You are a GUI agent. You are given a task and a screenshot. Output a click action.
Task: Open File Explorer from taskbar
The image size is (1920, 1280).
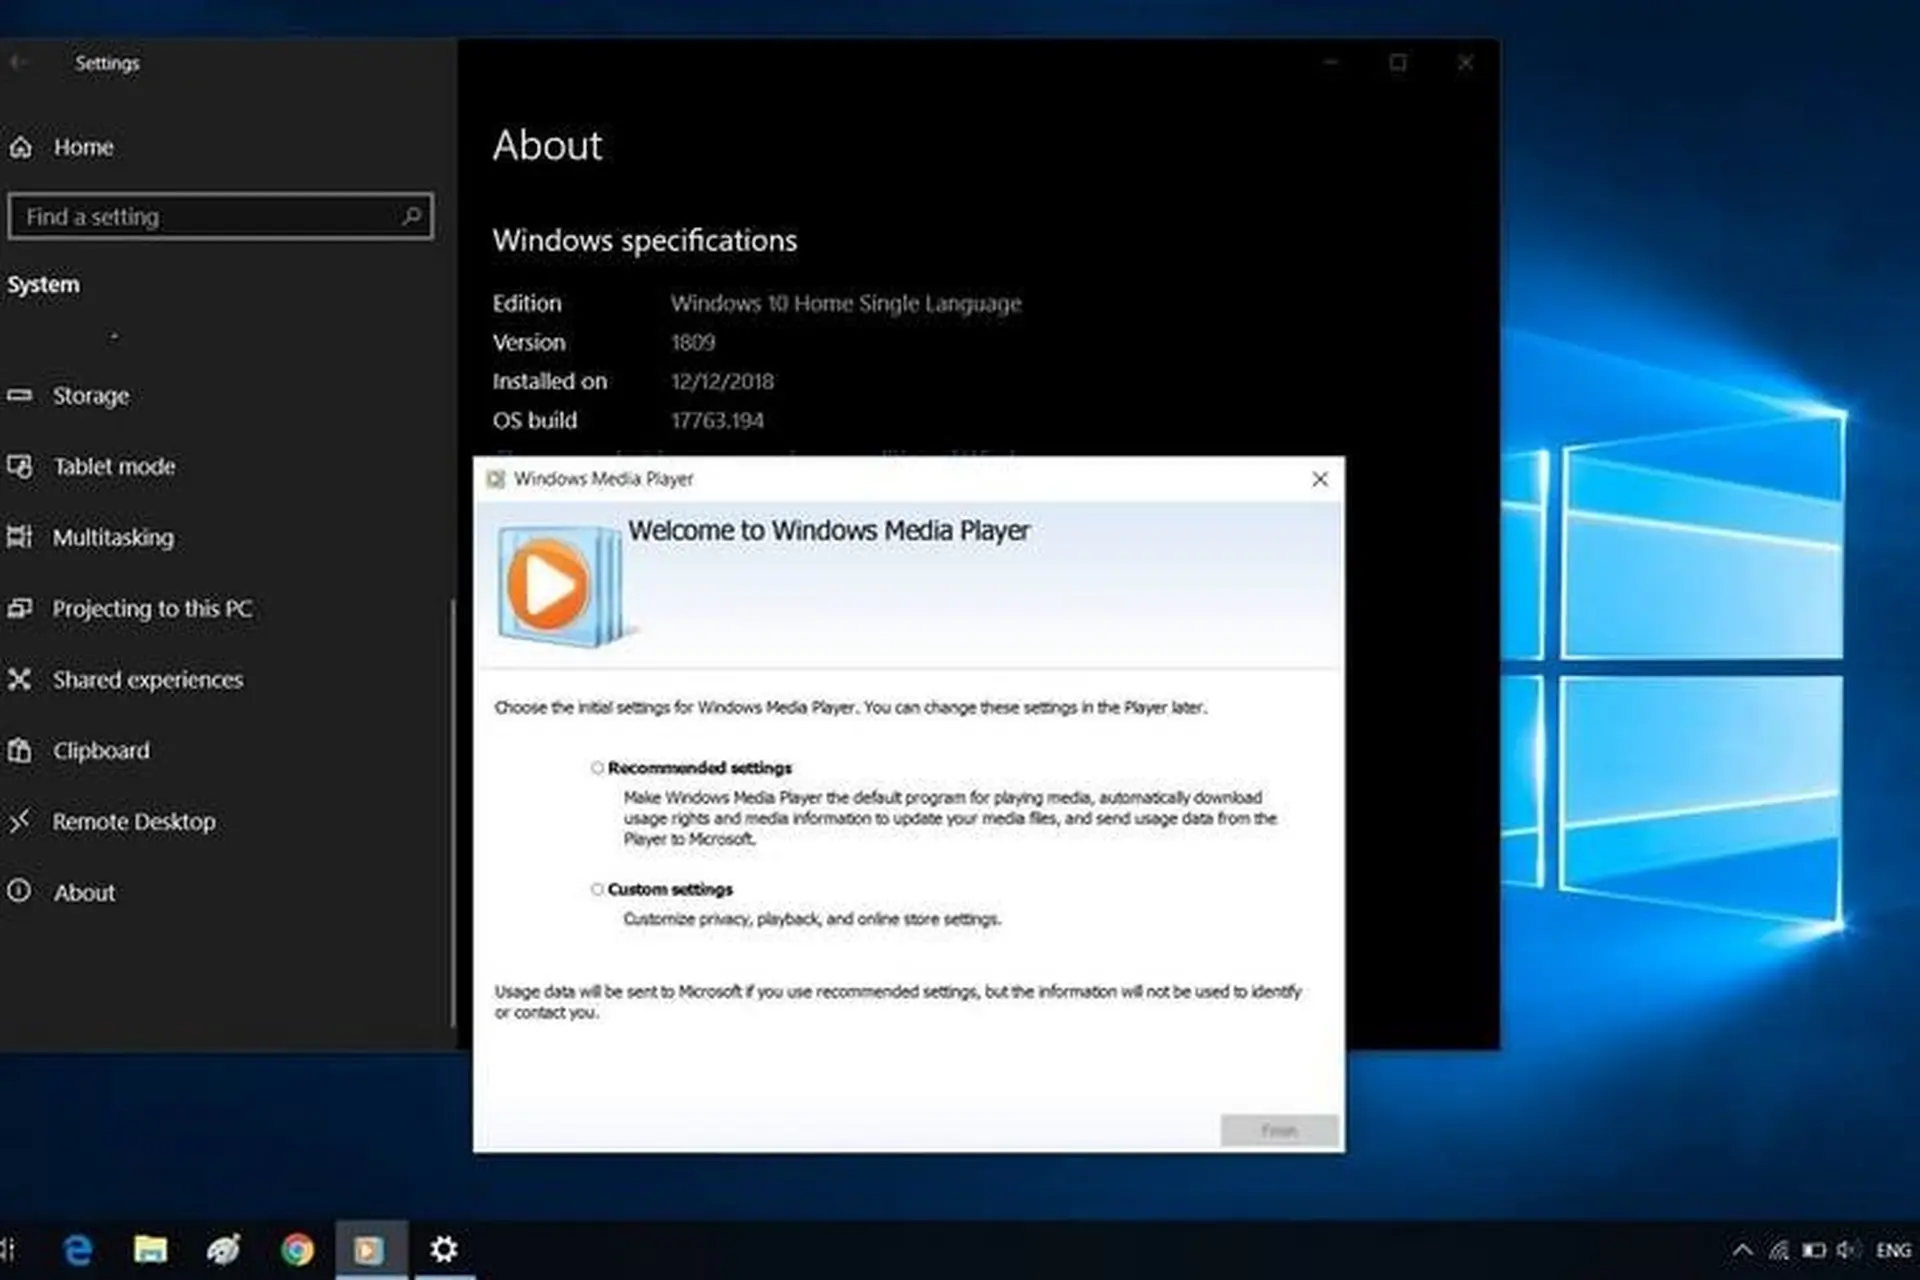(150, 1250)
